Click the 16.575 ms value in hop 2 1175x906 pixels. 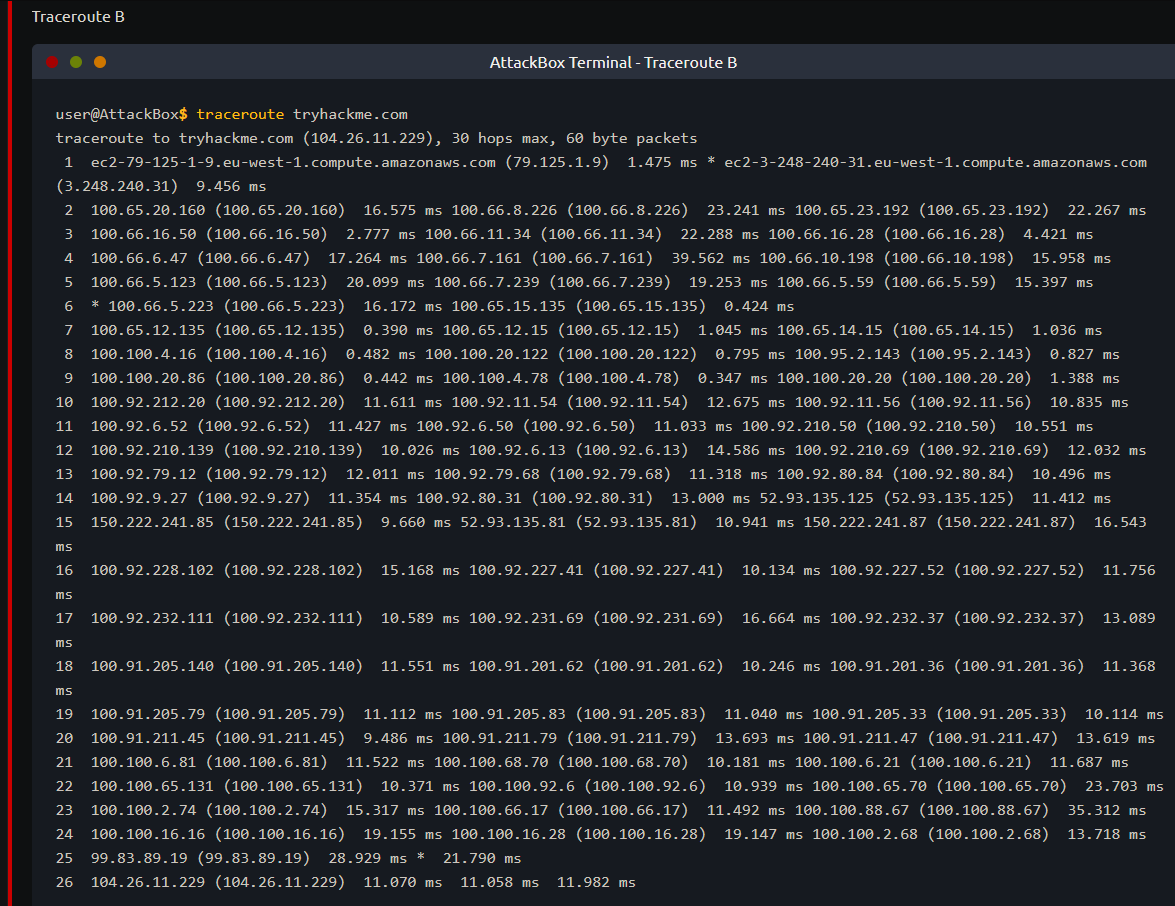[x=403, y=211]
